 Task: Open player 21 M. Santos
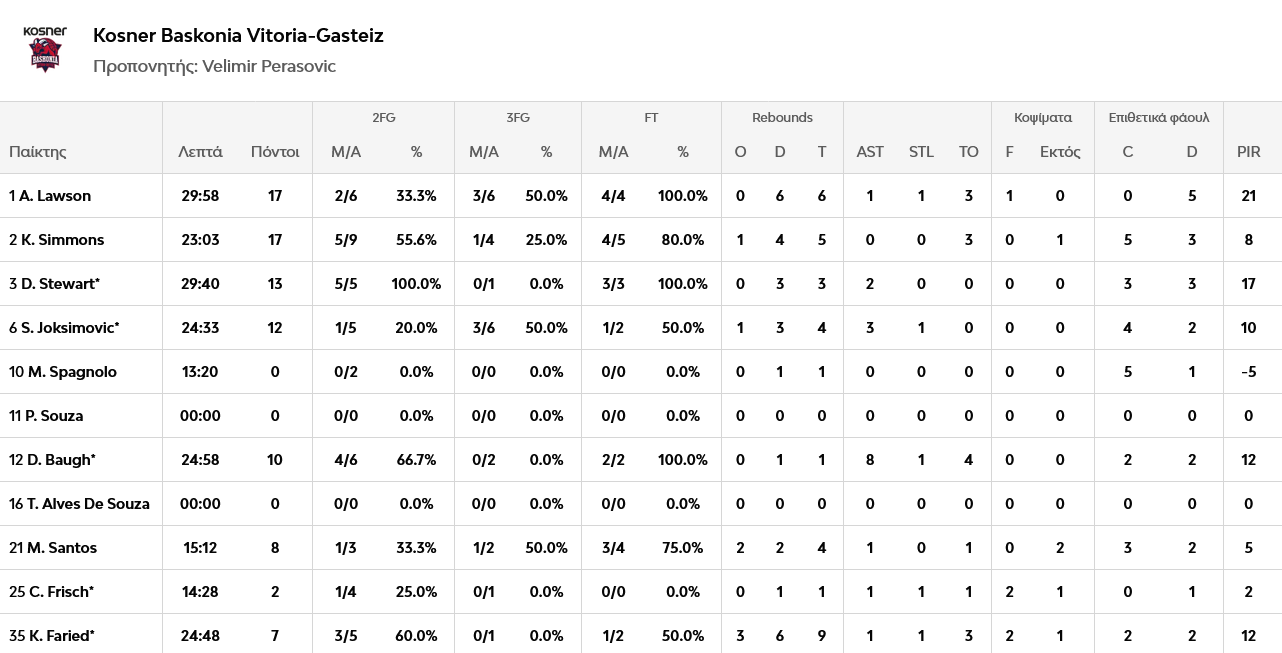[53, 548]
